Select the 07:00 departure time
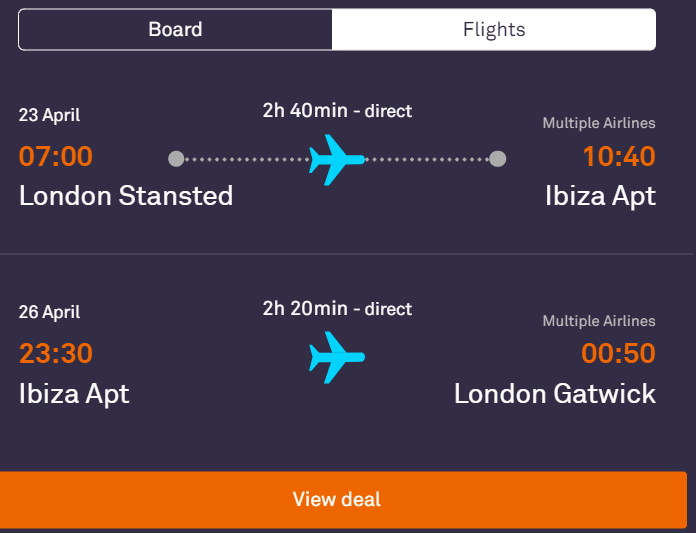Viewport: 696px width, 533px height. pos(56,156)
